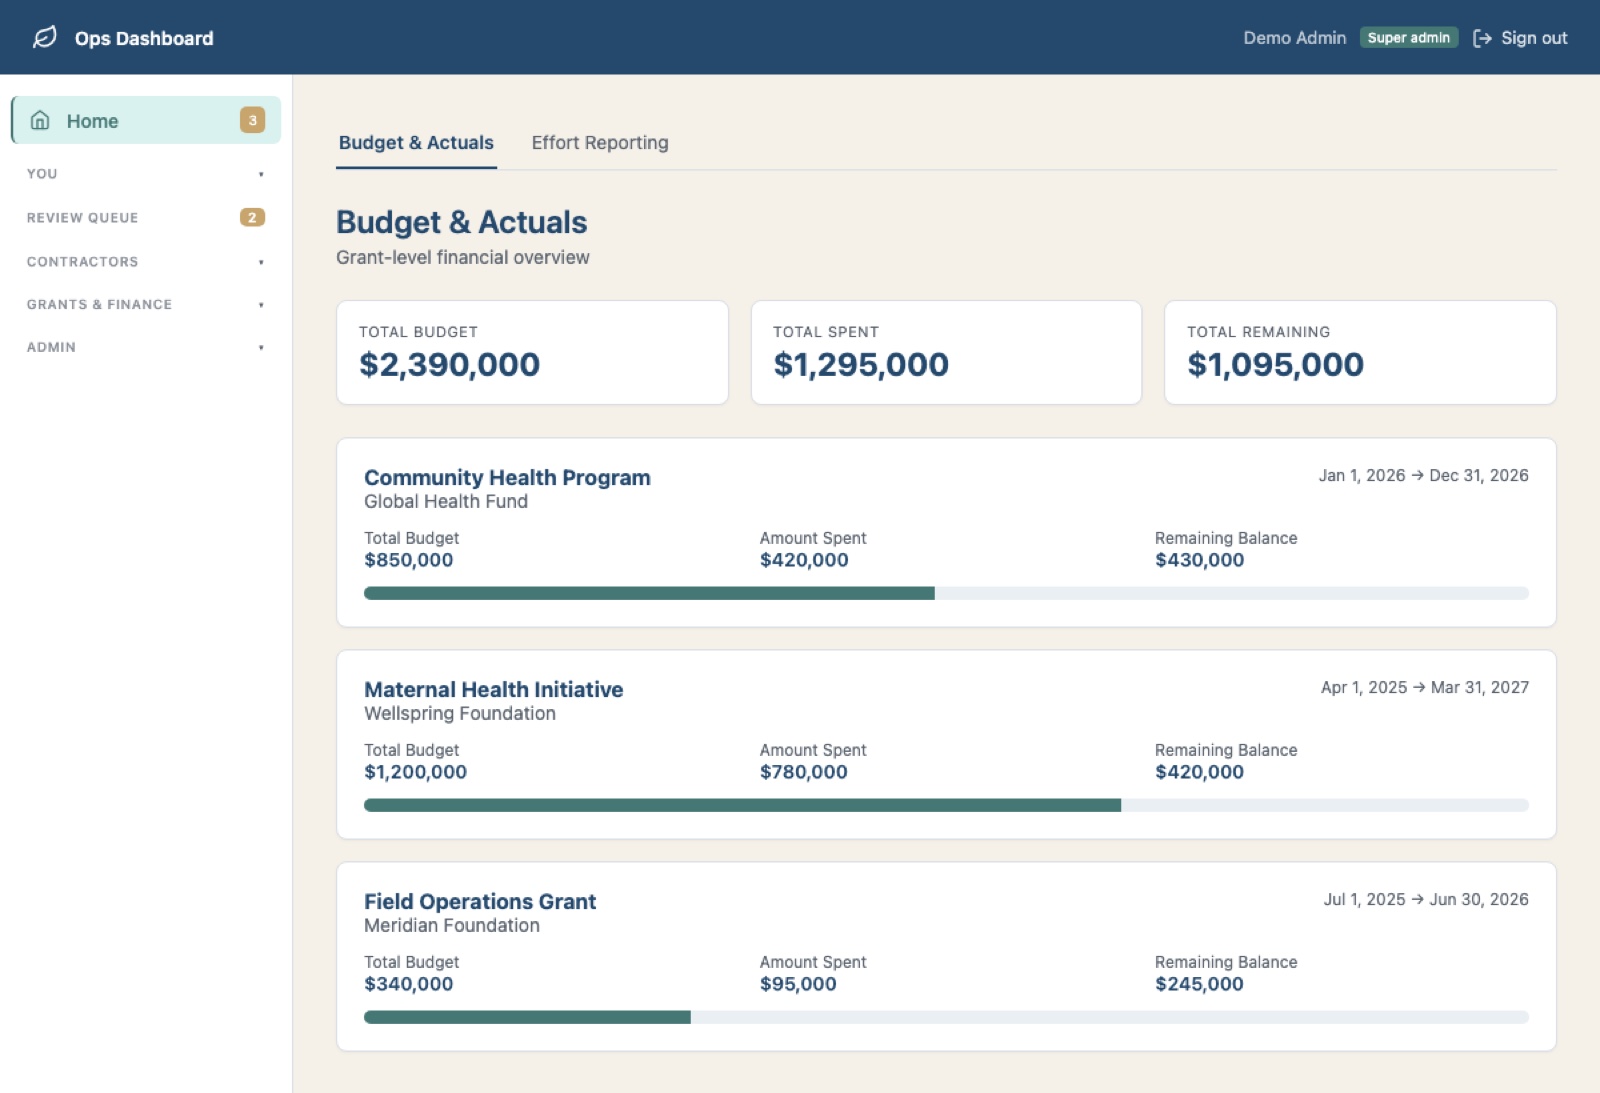Click the $780,000 amount spent value

pos(803,772)
